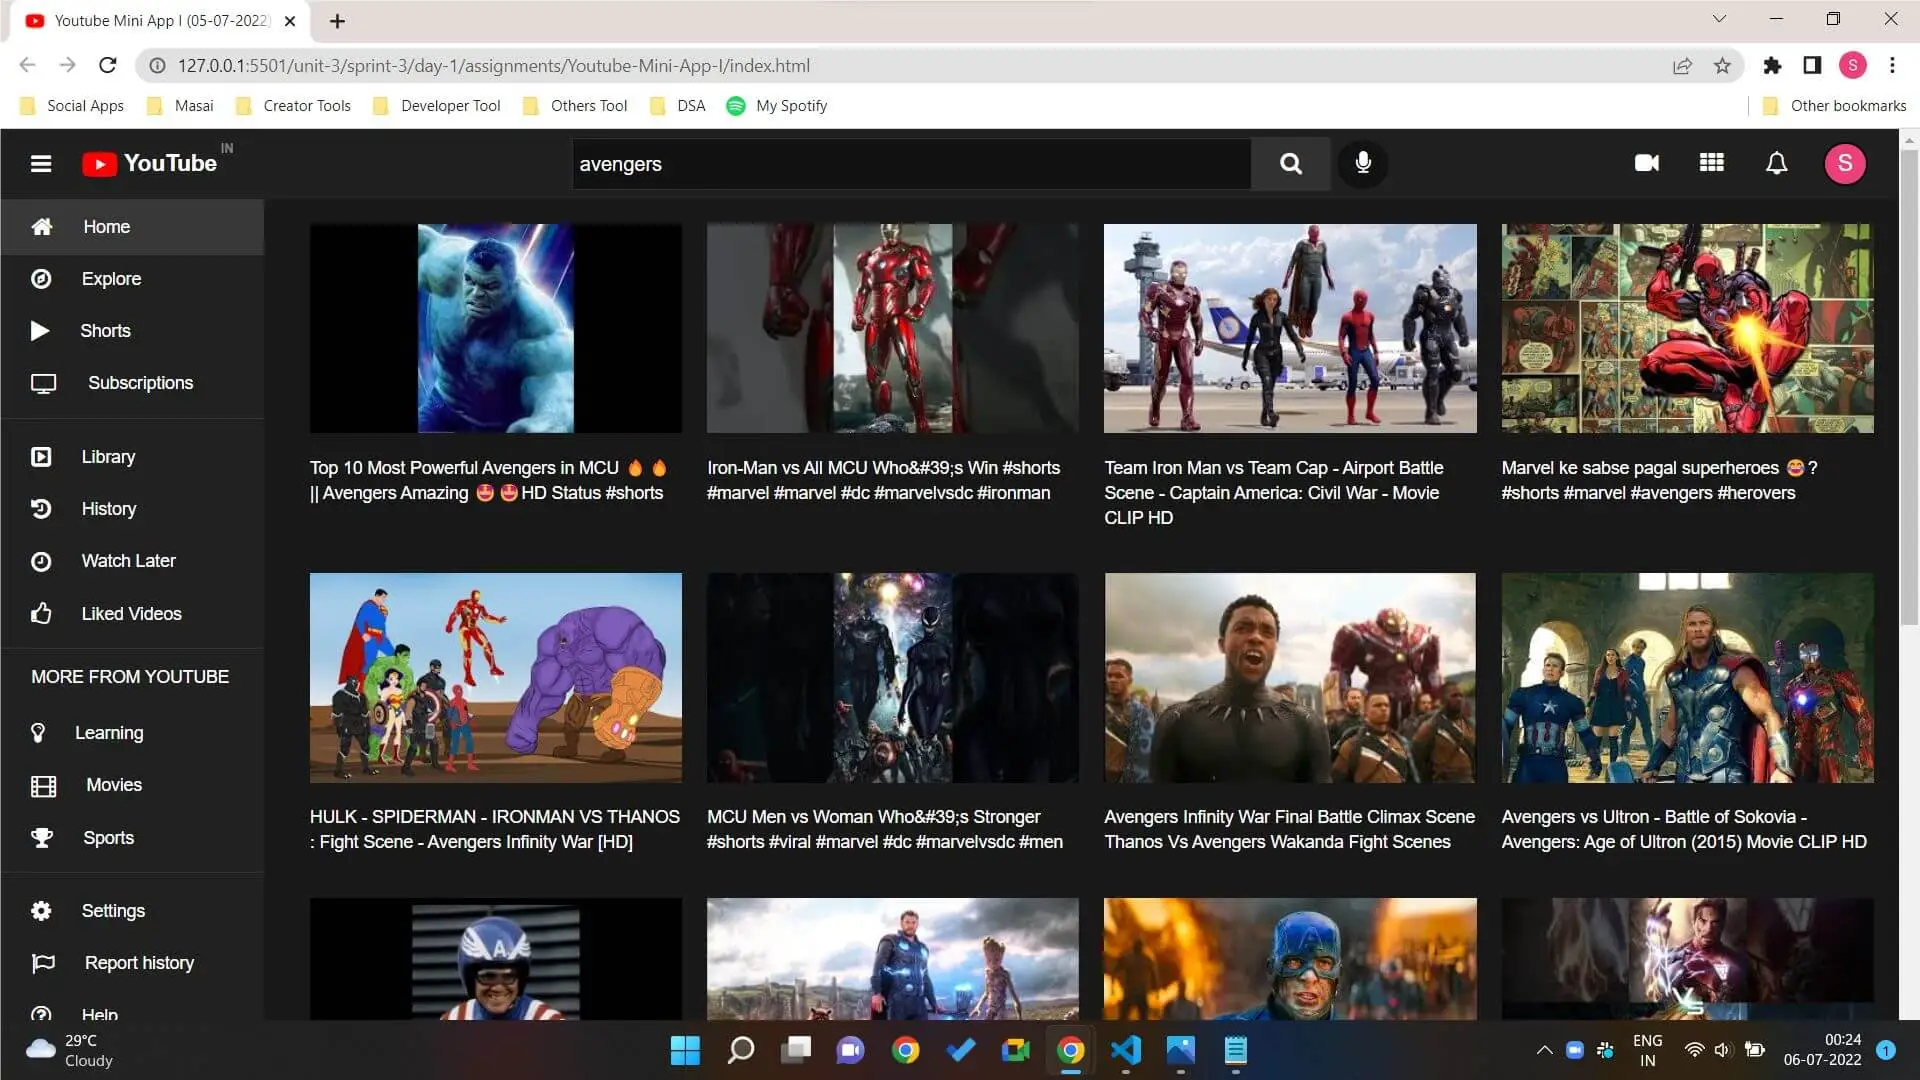This screenshot has width=1920, height=1080.
Task: Click the browser address bar URL
Action: pyautogui.click(x=494, y=66)
